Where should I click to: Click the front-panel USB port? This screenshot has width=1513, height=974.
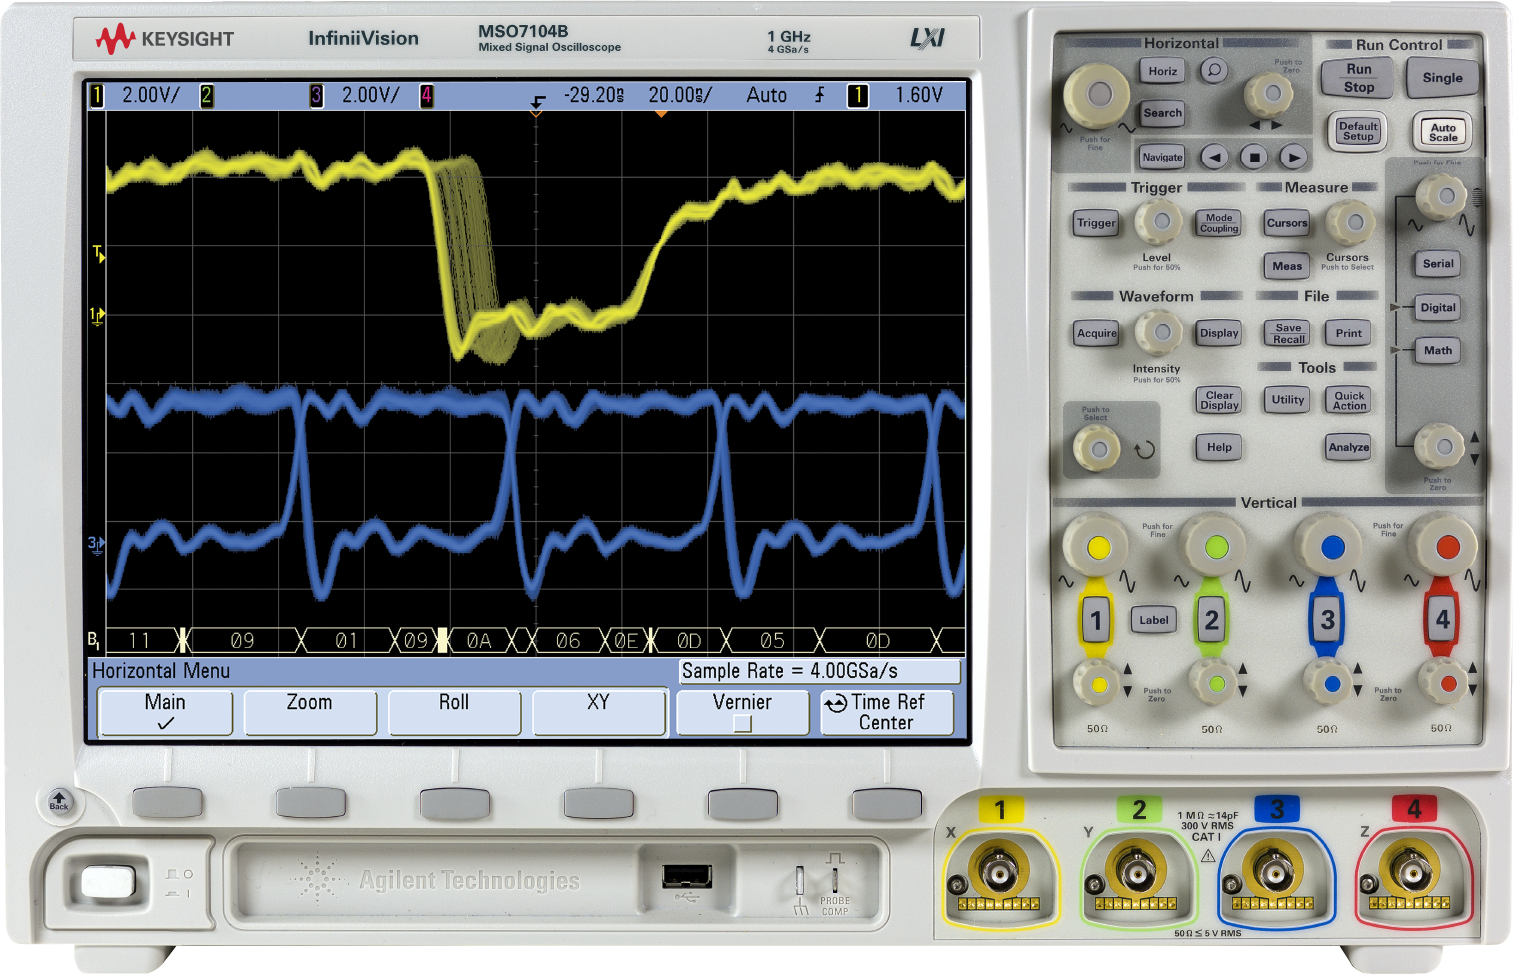click(x=687, y=877)
